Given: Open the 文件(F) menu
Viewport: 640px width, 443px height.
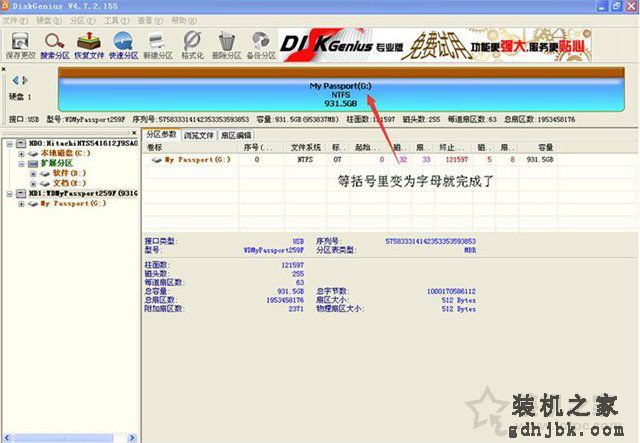Looking at the screenshot, I should point(16,20).
